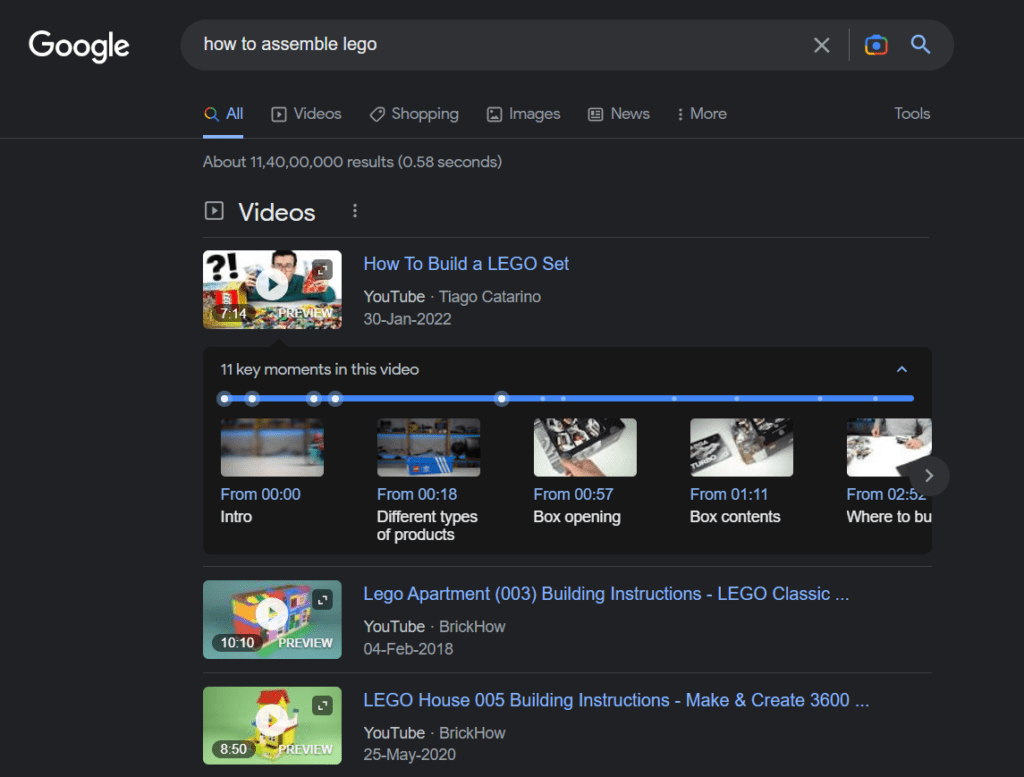The width and height of the screenshot is (1024, 777).
Task: Open Different types of products thumbnail
Action: 428,447
